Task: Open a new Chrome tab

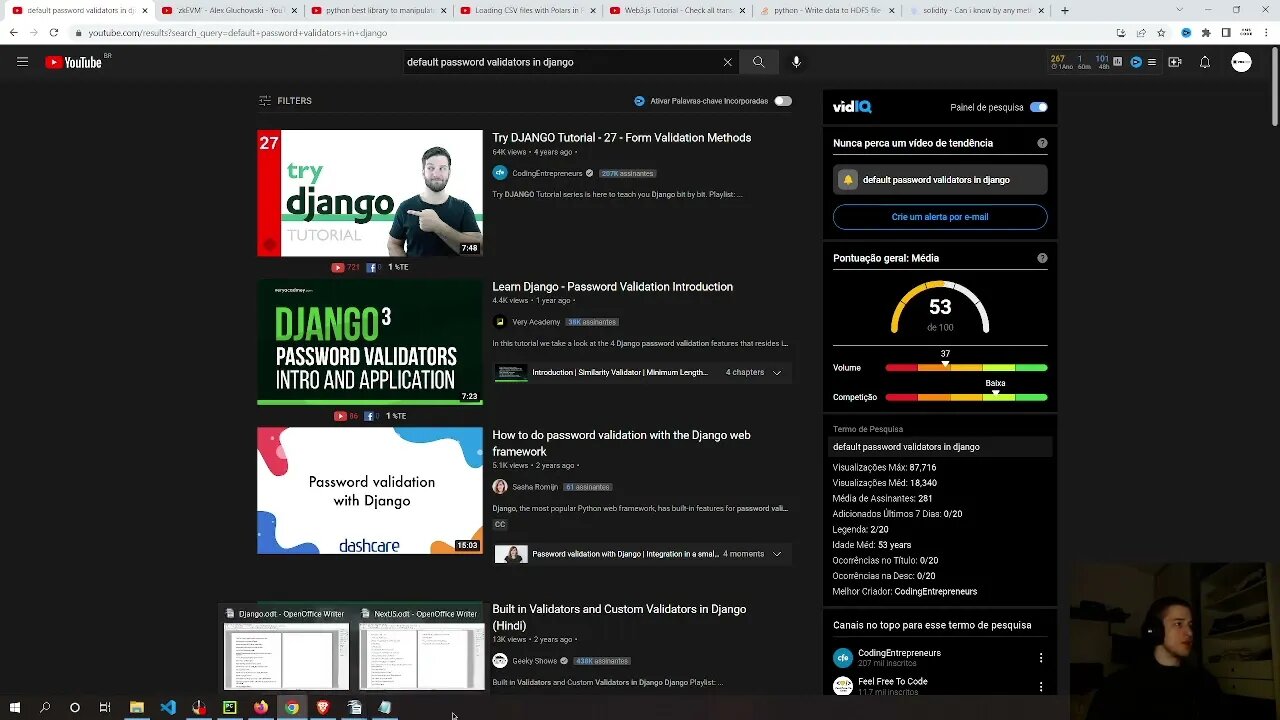Action: coord(1065,10)
